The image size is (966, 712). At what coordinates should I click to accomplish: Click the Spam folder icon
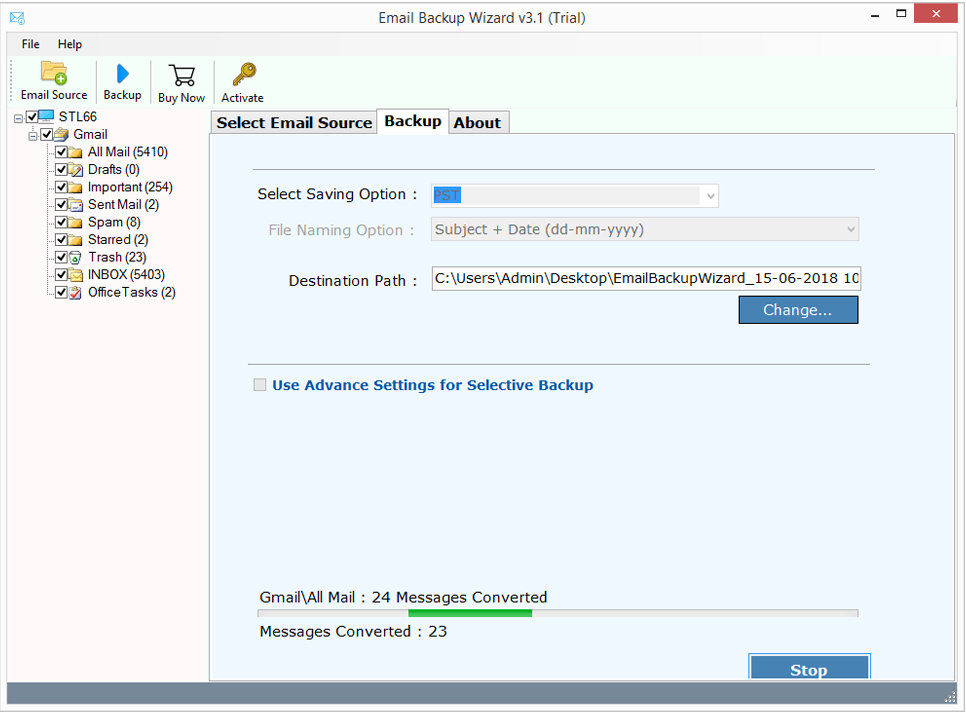pyautogui.click(x=75, y=222)
